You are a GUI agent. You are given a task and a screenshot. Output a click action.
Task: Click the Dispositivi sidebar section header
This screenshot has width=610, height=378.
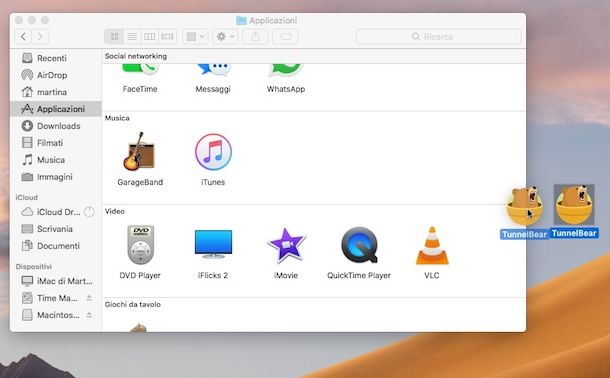(x=34, y=266)
